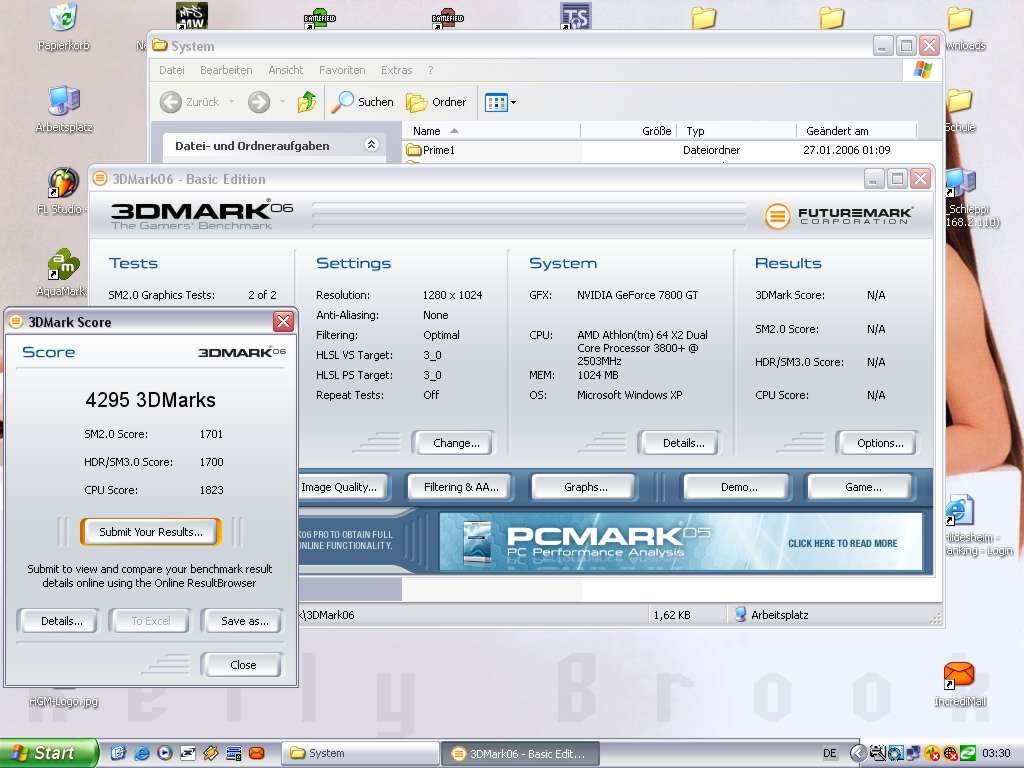
Task: Open the Favoriten menu
Action: click(342, 70)
